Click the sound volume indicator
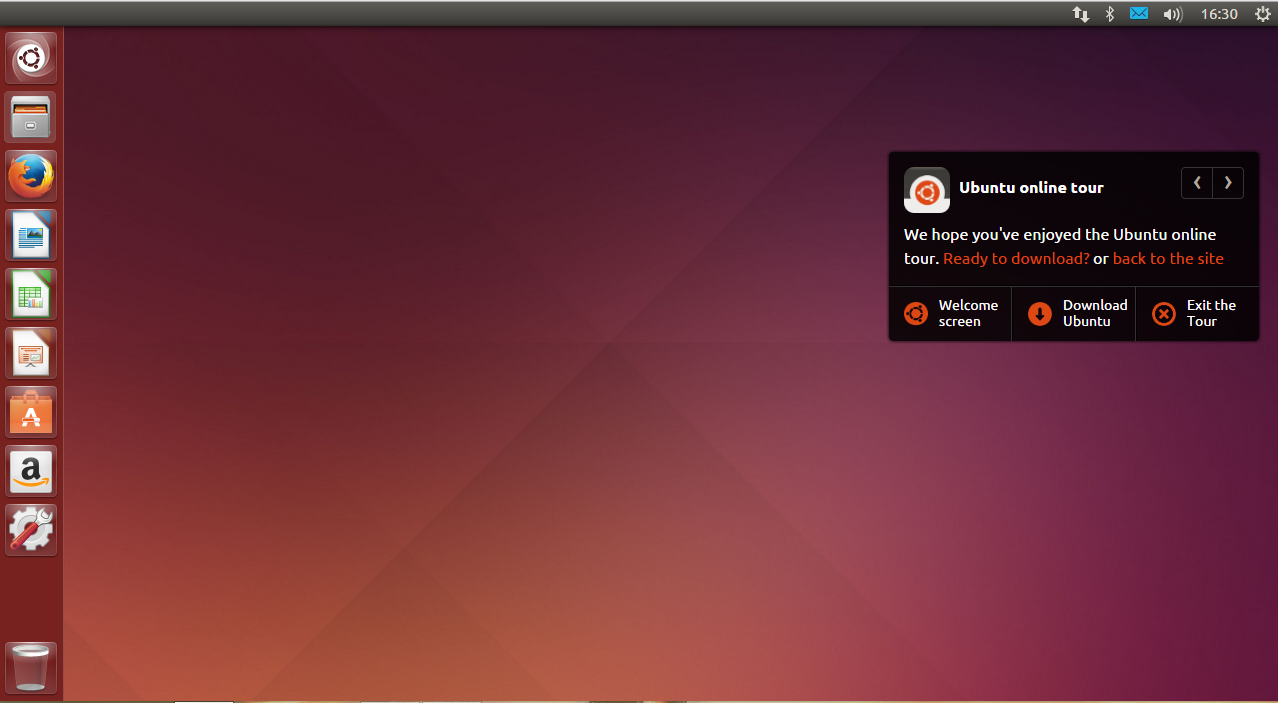Viewport: 1278px width, 703px height. pyautogui.click(x=1173, y=14)
